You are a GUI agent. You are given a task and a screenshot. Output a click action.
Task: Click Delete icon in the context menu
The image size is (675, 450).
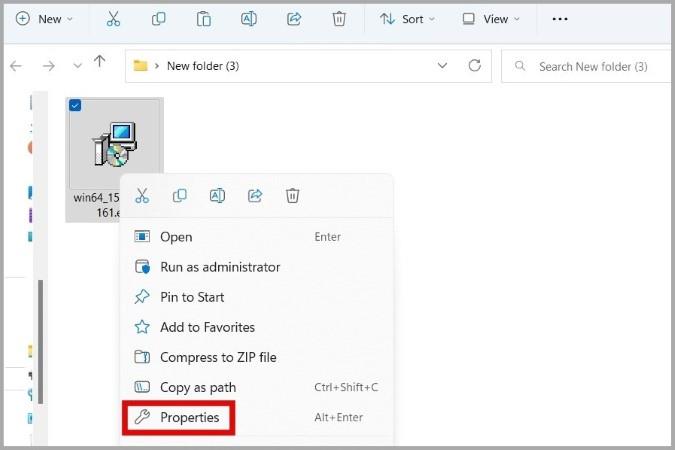(x=292, y=196)
